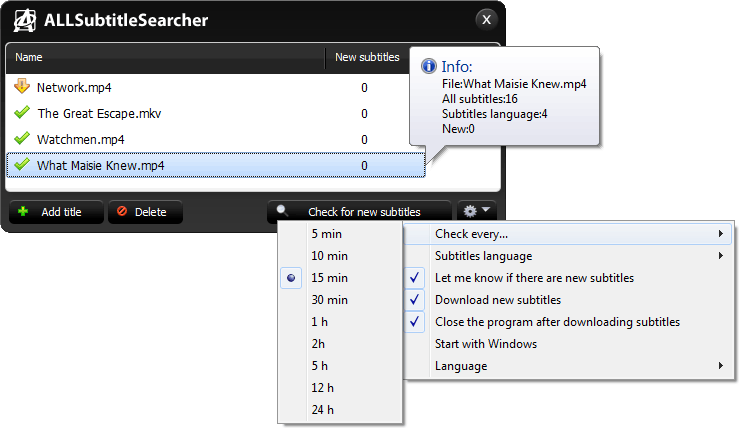Select the 24 h check interval
Viewport: 739px width, 428px height.
340,410
